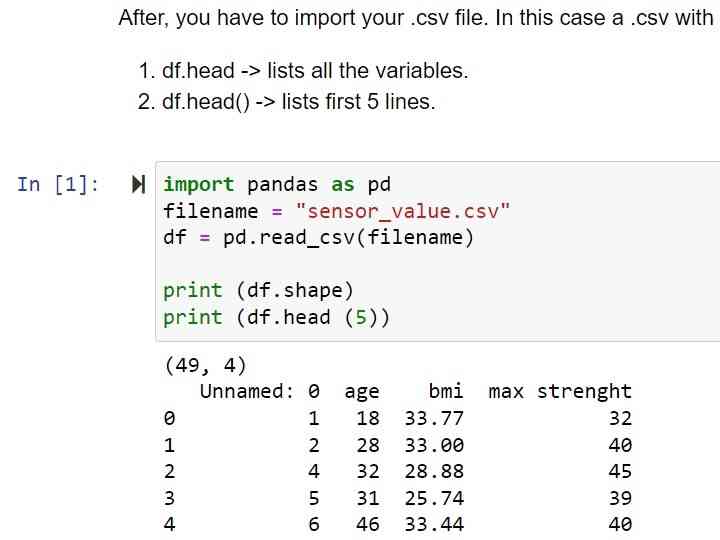Click the print (df.shape) code line
Viewport: 720px width, 540px height.
[259, 291]
